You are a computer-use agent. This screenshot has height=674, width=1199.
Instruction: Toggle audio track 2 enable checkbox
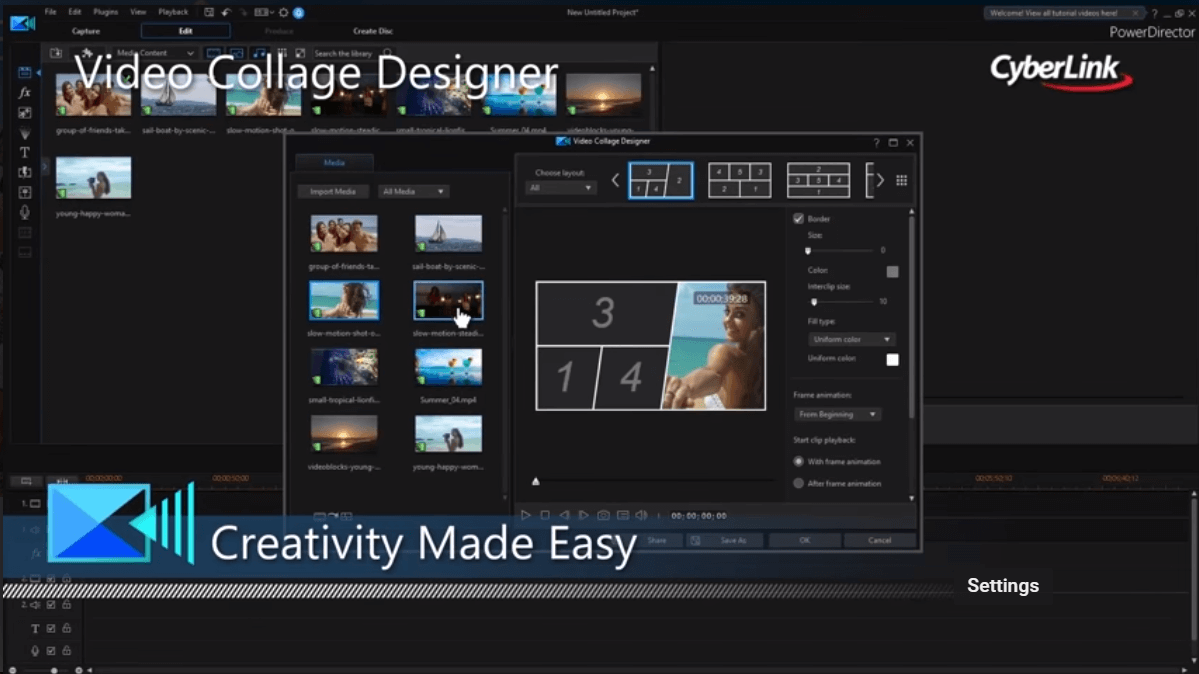[x=51, y=605]
